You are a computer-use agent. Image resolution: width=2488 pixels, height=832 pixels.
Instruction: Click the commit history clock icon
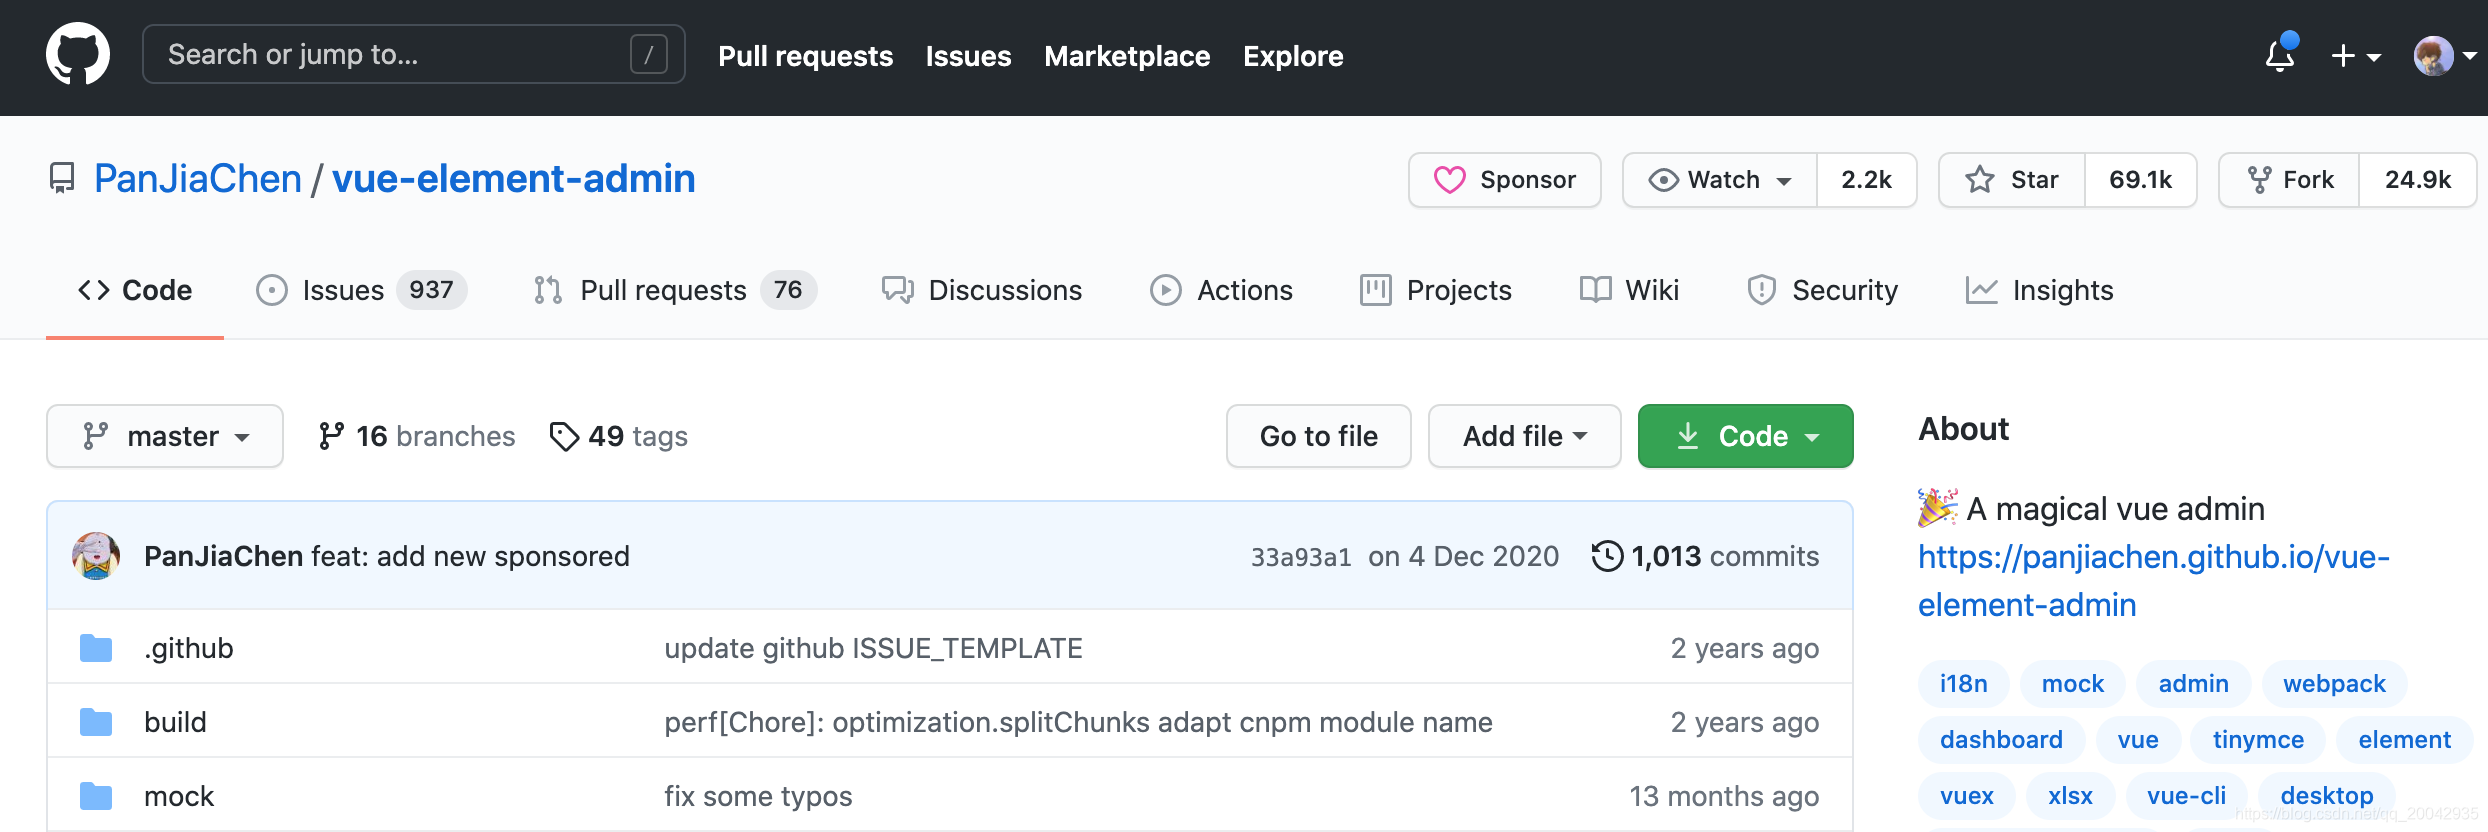click(x=1607, y=556)
